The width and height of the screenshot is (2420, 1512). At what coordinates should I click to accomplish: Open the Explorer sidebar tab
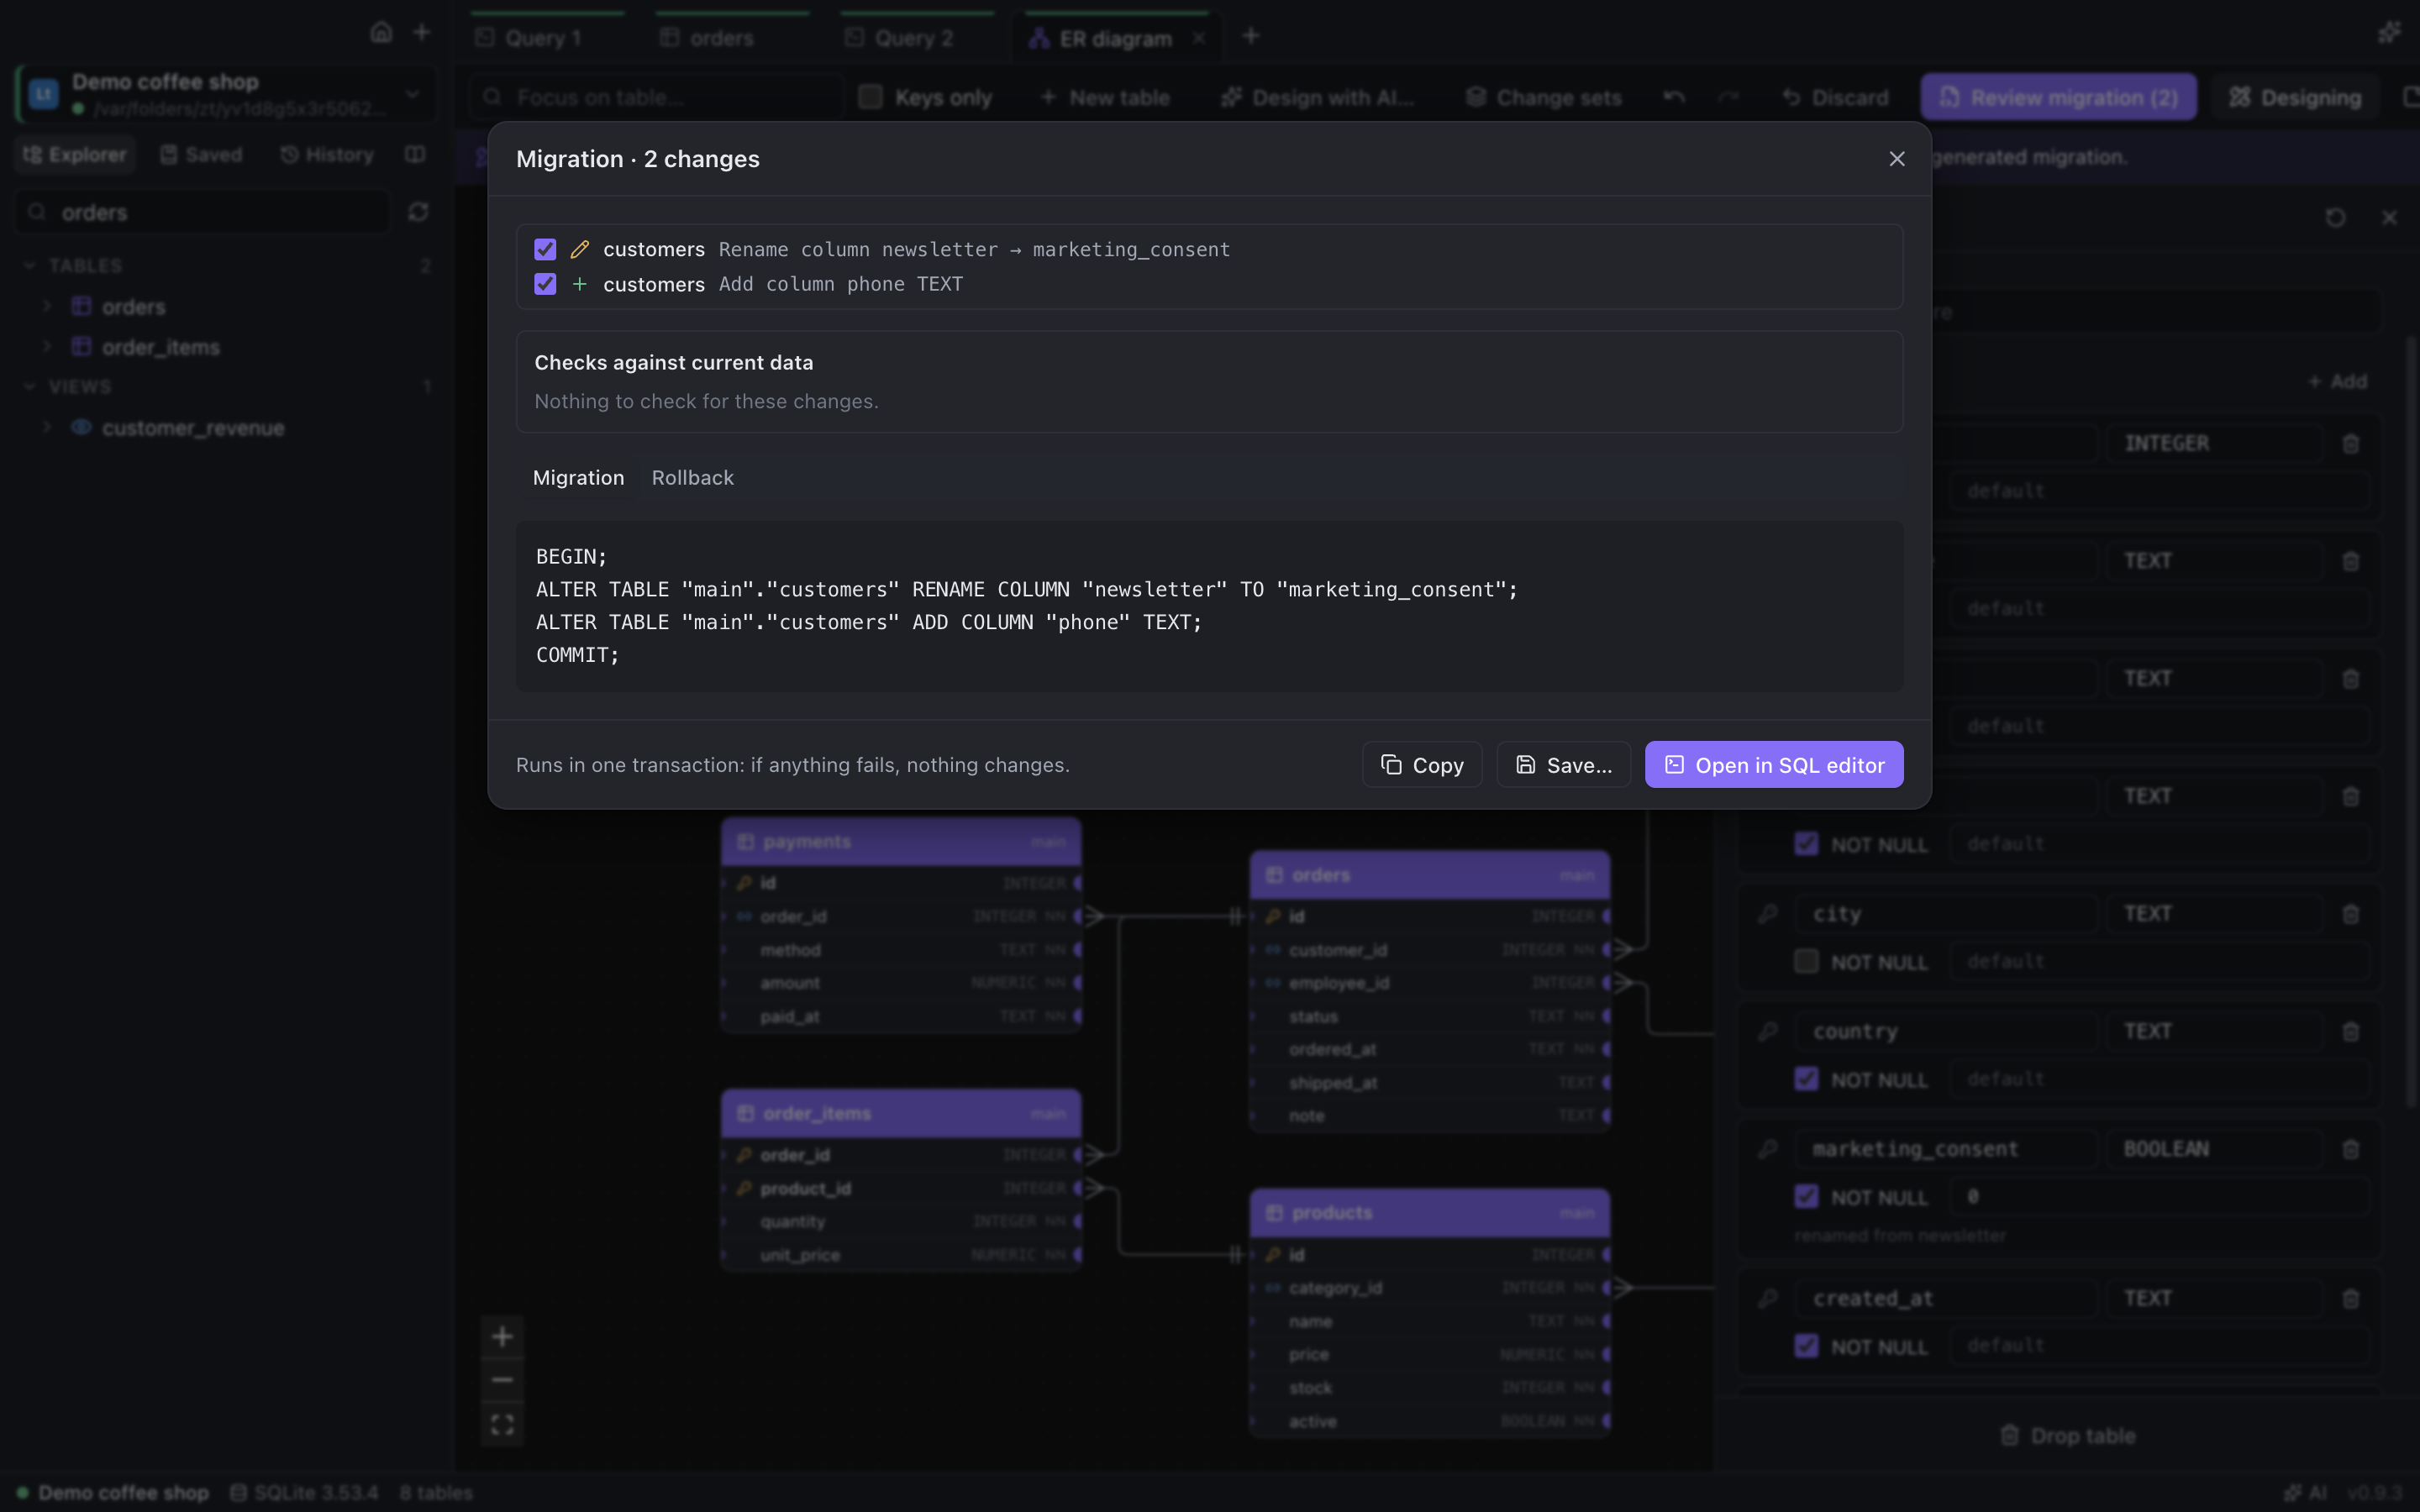tap(75, 155)
